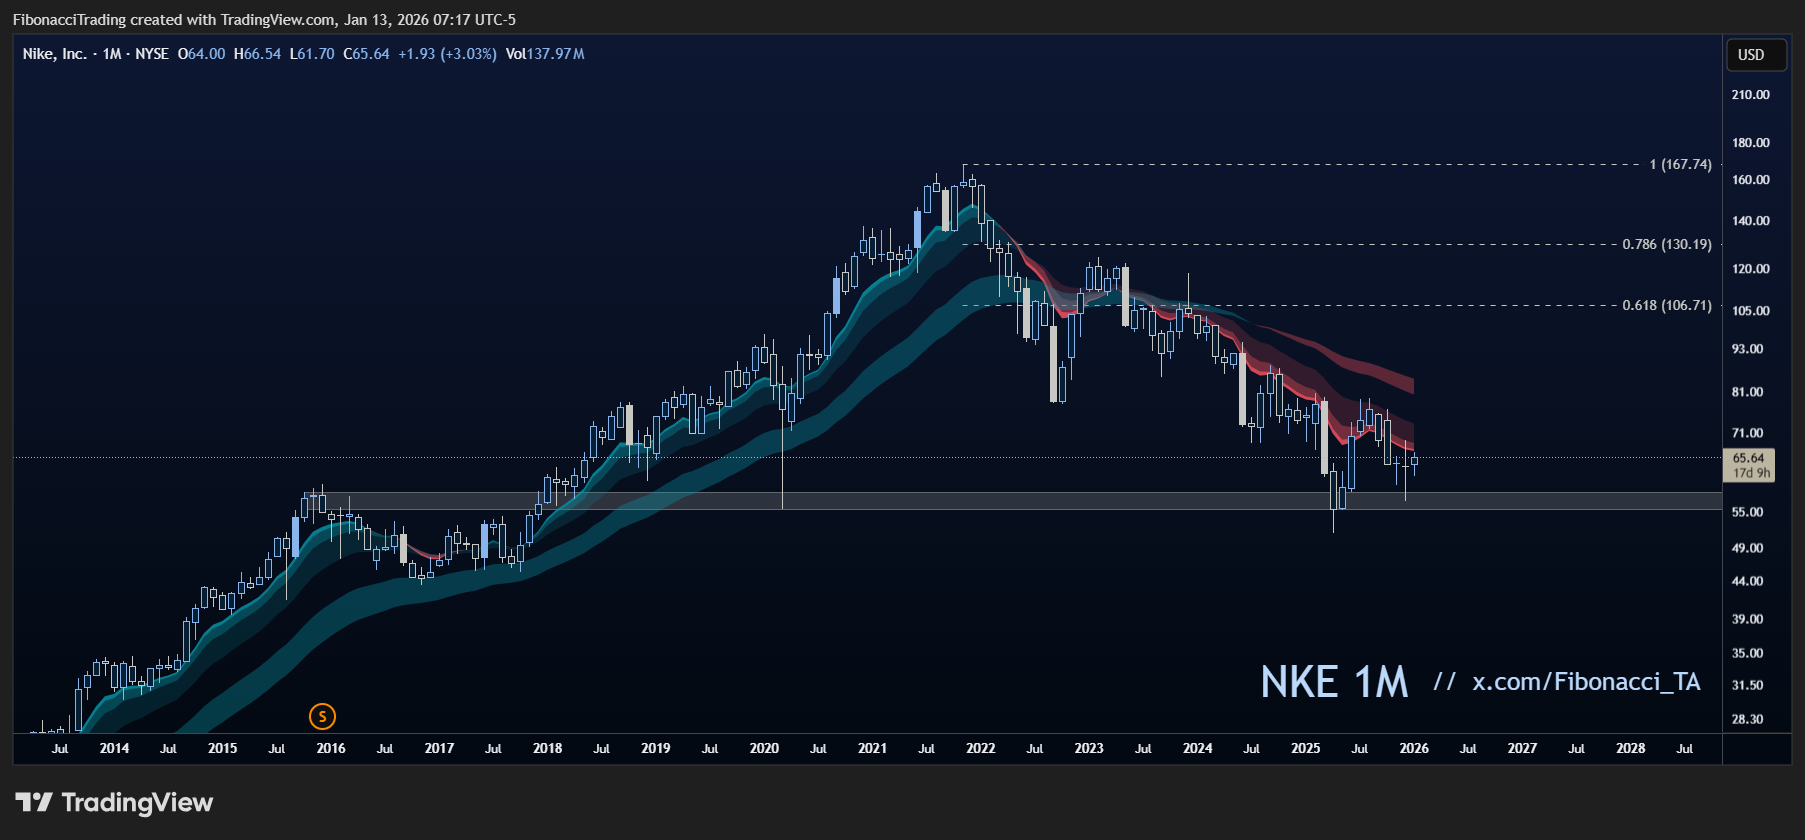The height and width of the screenshot is (840, 1805).
Task: Click the TradingView logo at the bottom
Action: tap(114, 803)
